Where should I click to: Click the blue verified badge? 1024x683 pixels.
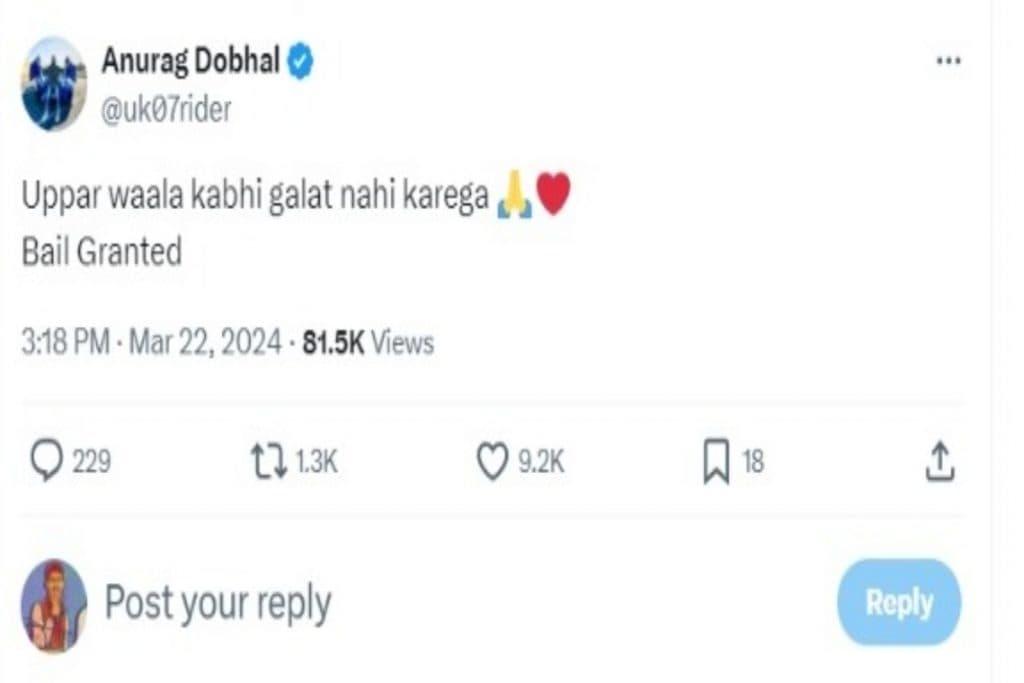(301, 62)
